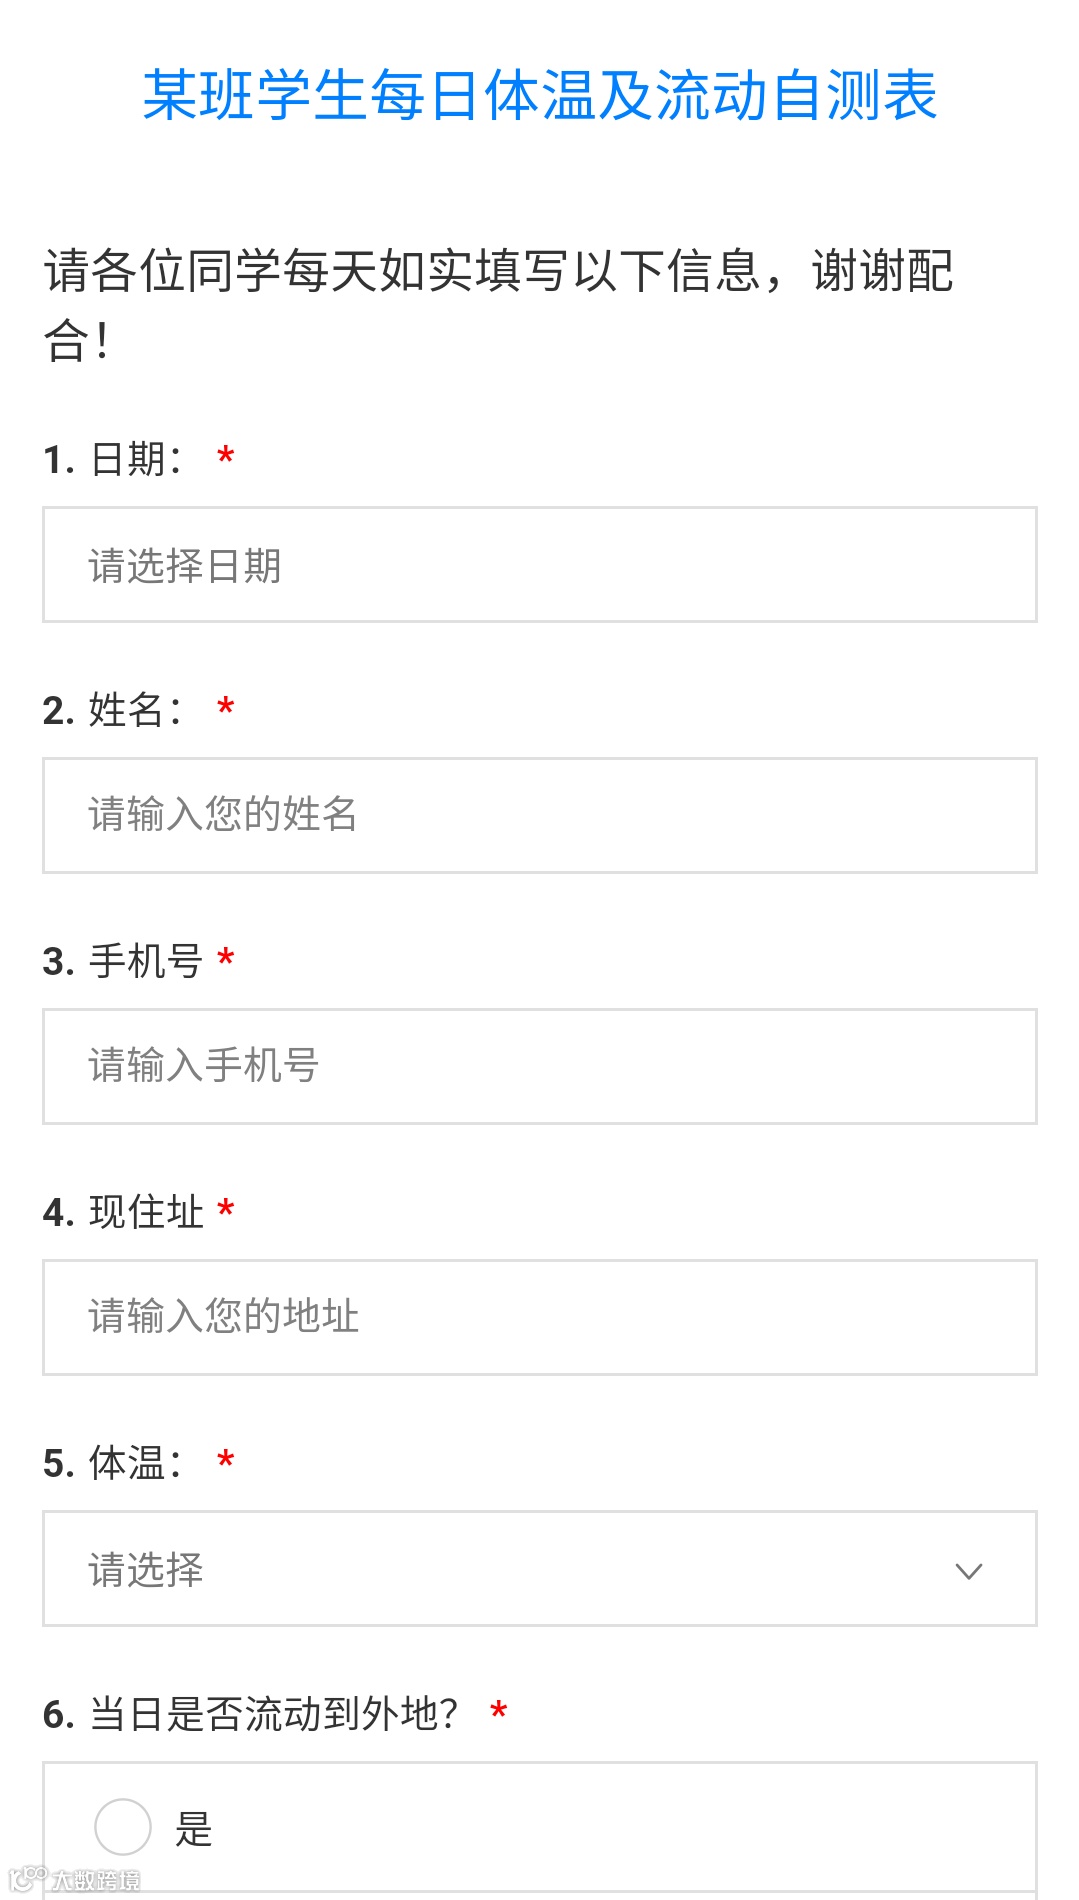Select the 是 radio button
1079x1900 pixels.
pos(123,1827)
